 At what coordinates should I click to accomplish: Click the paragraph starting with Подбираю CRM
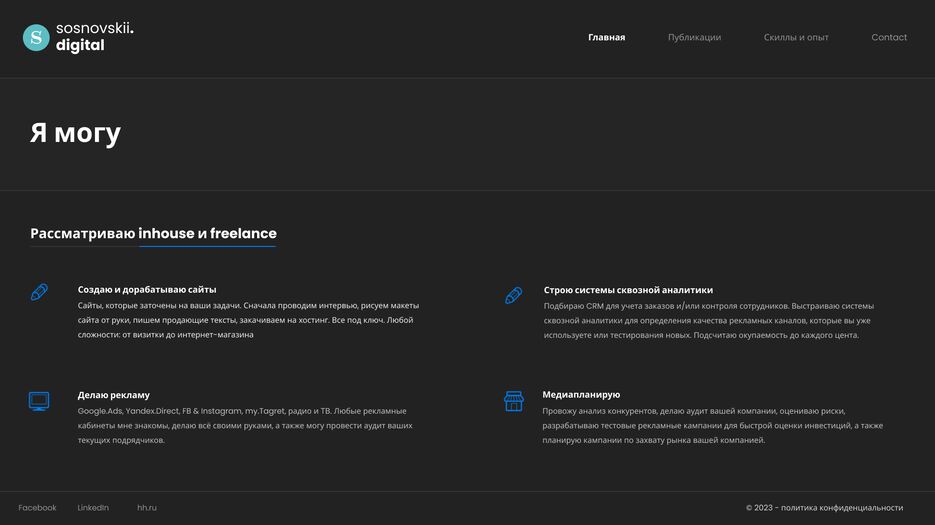click(x=708, y=320)
